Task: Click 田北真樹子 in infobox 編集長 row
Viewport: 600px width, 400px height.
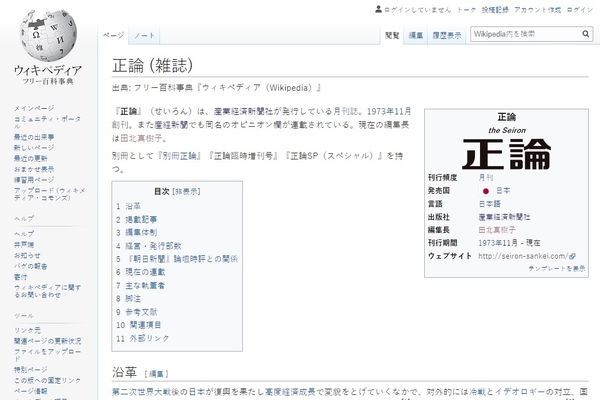Action: pos(497,230)
